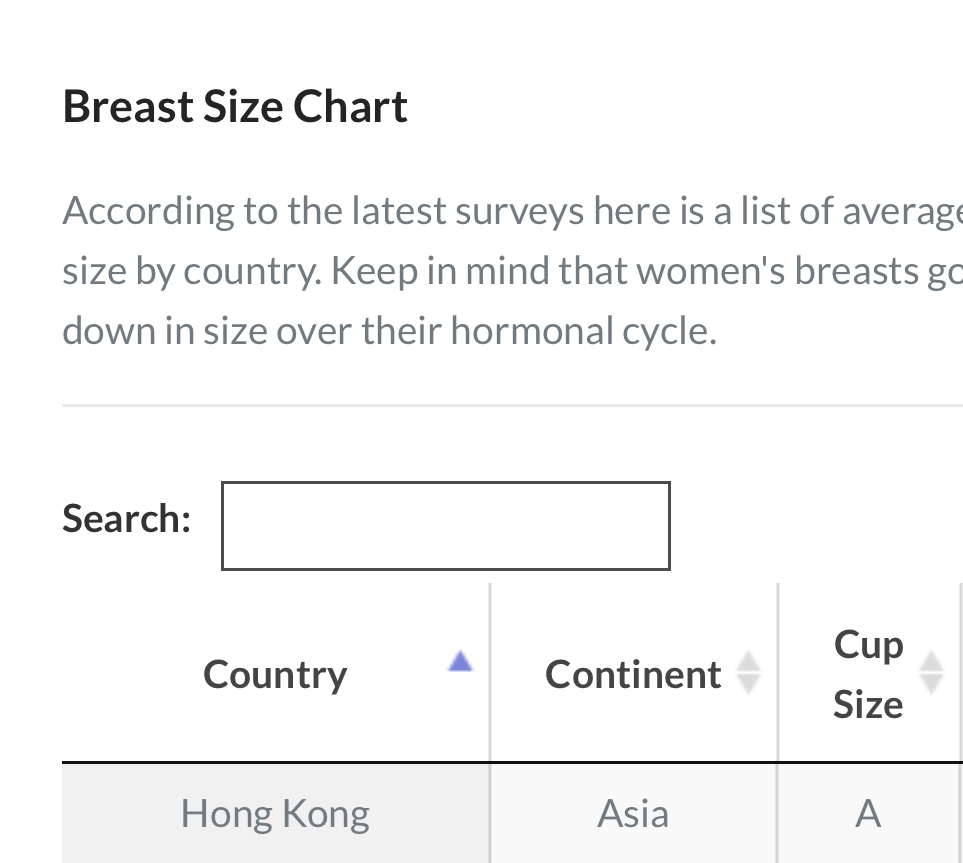Click the 'According to the latest surveys' text line
This screenshot has width=963, height=863.
pyautogui.click(x=512, y=212)
